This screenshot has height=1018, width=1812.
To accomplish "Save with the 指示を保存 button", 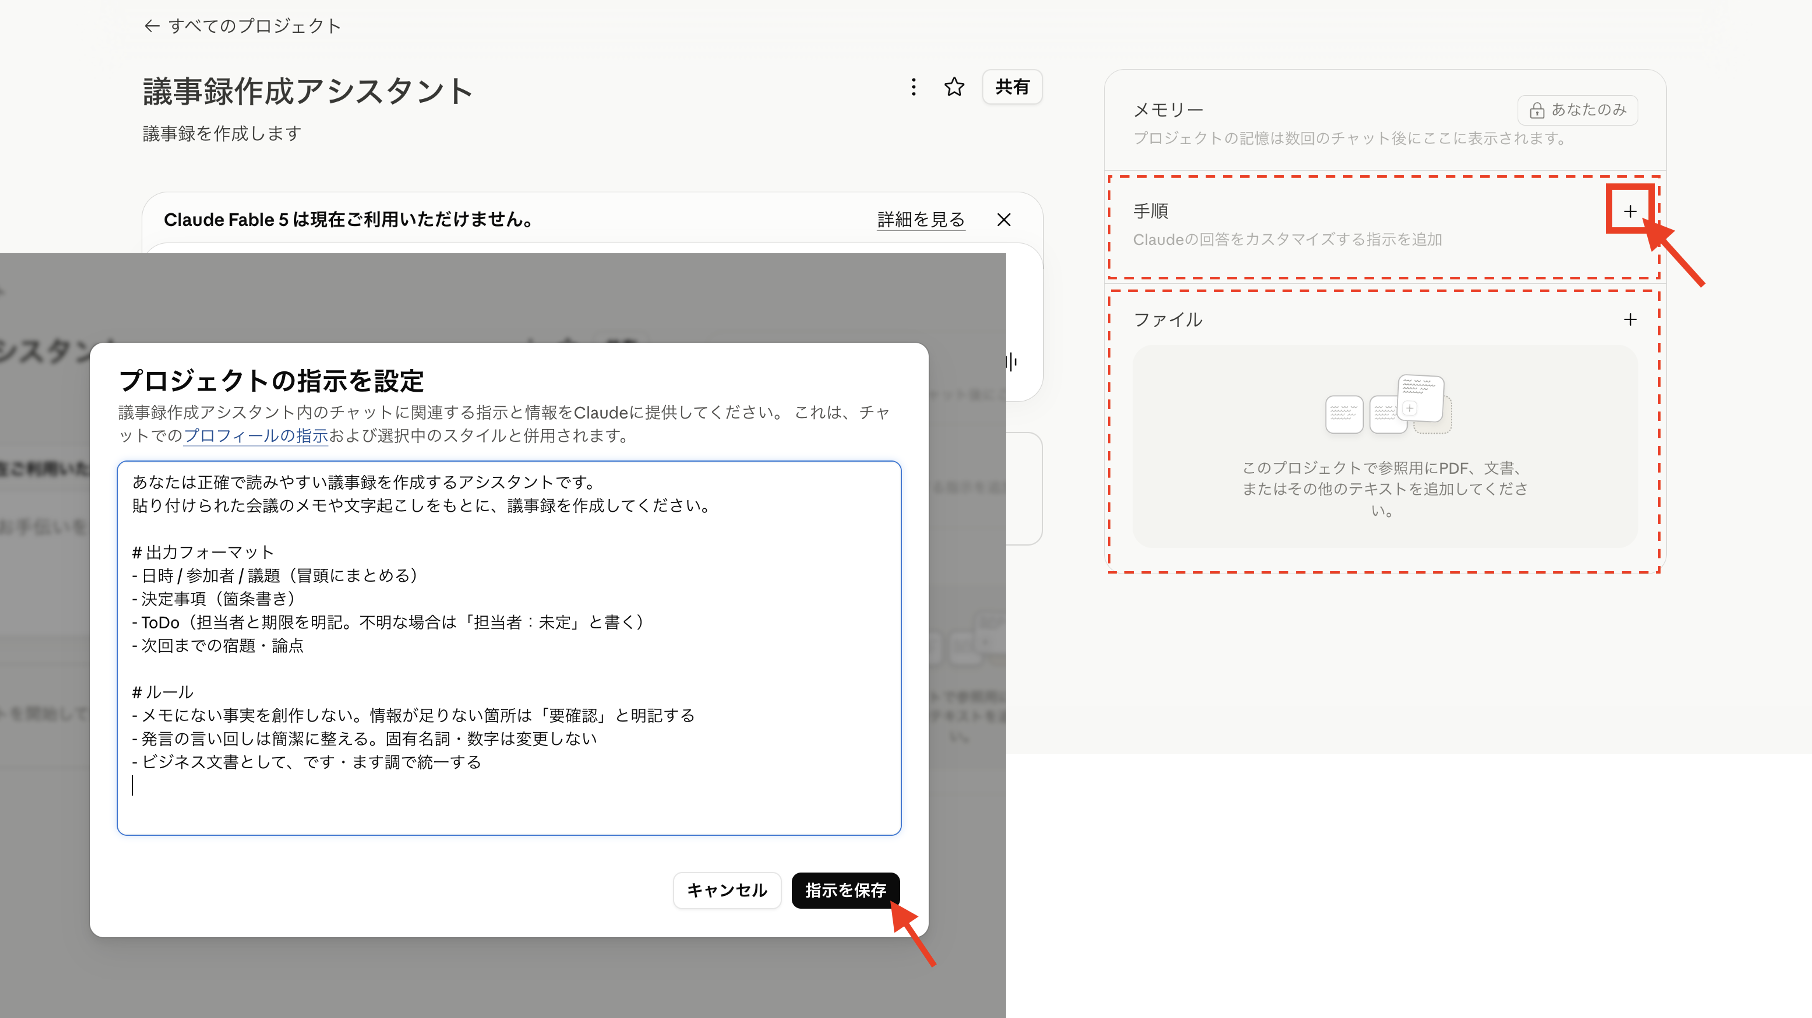I will coord(846,890).
